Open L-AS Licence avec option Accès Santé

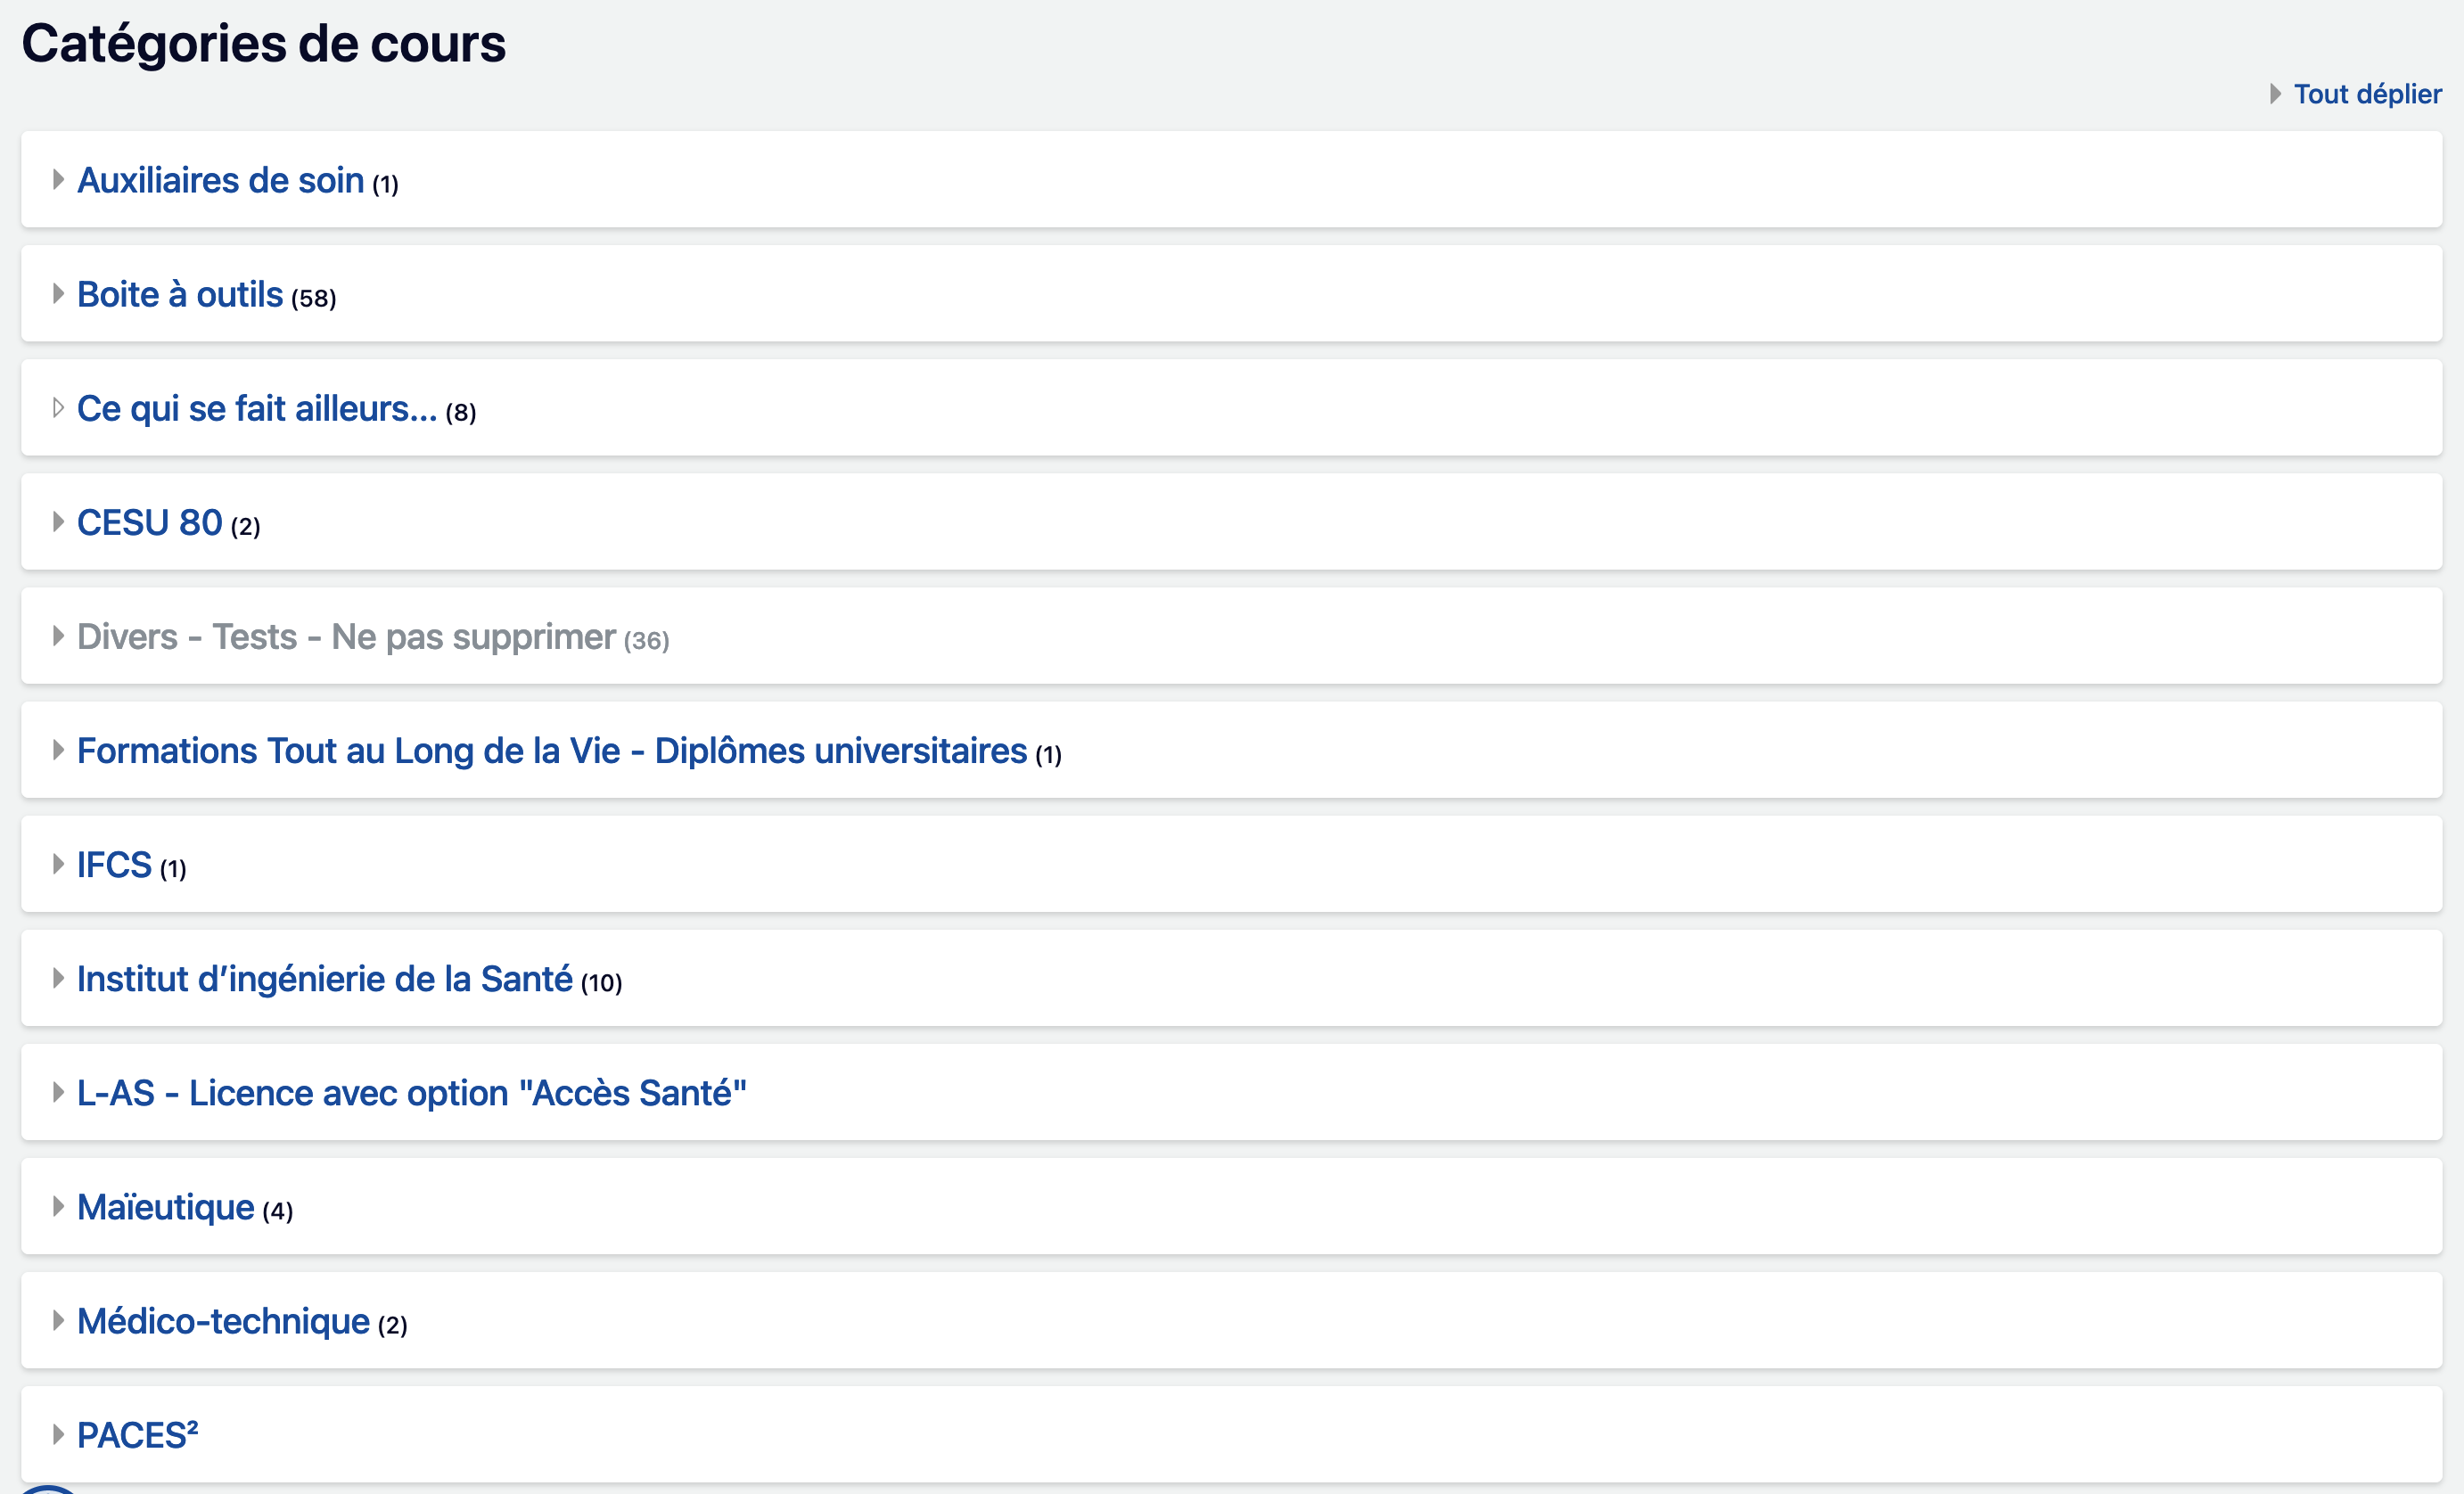pos(411,1093)
